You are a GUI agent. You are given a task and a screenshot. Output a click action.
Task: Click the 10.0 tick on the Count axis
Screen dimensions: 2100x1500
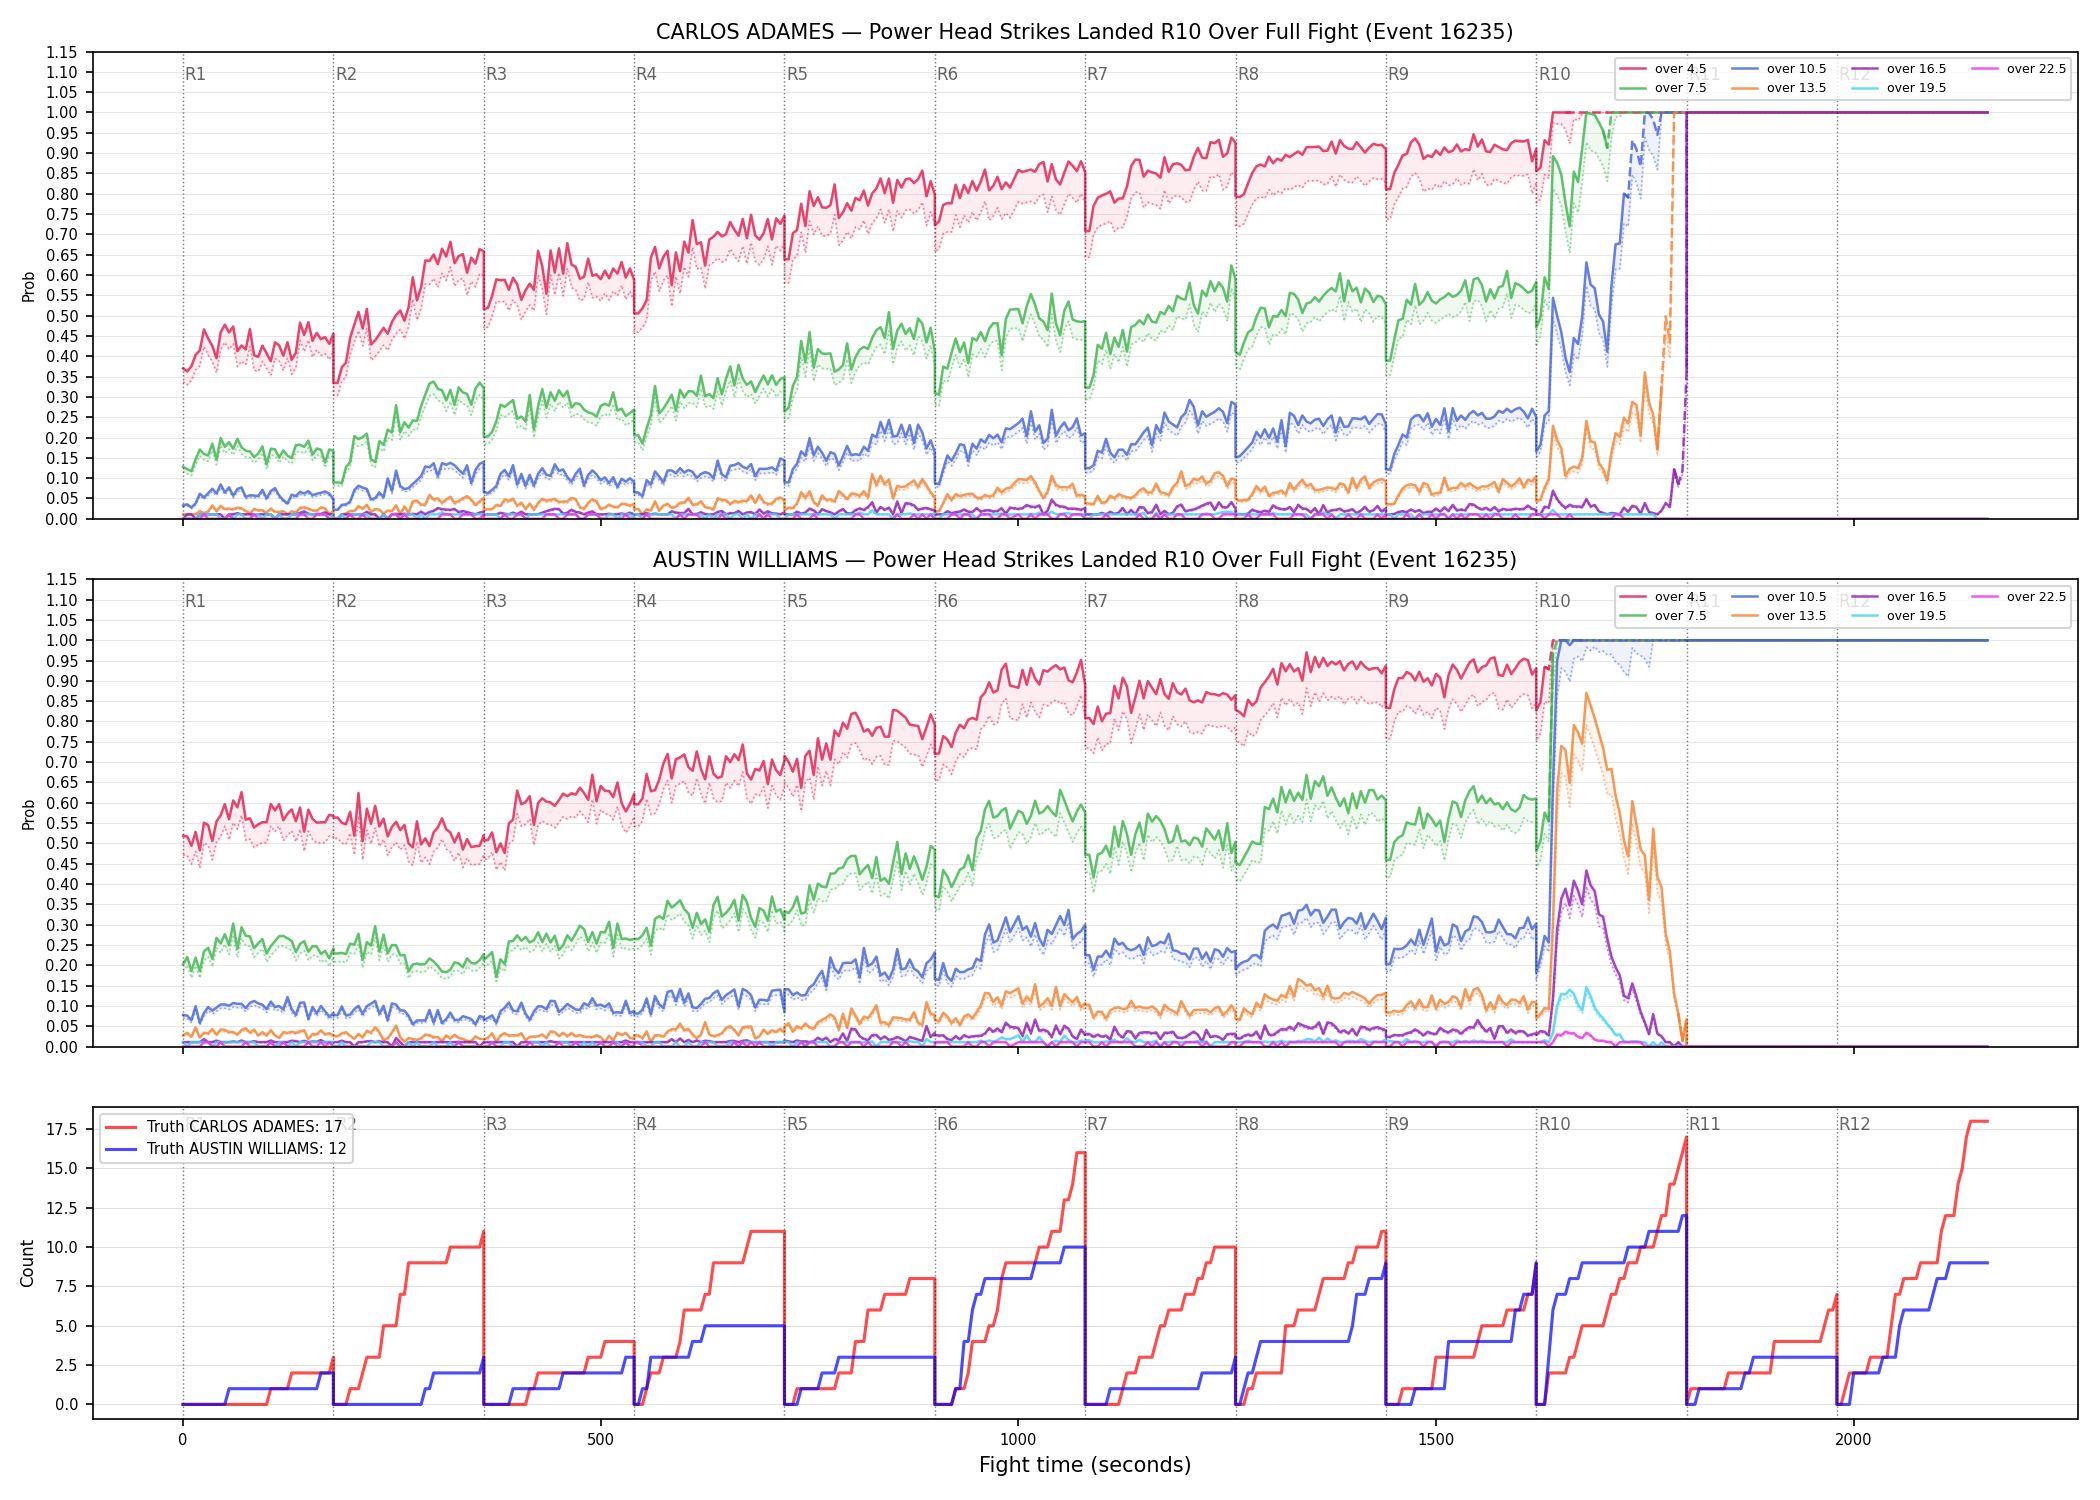[x=63, y=1248]
